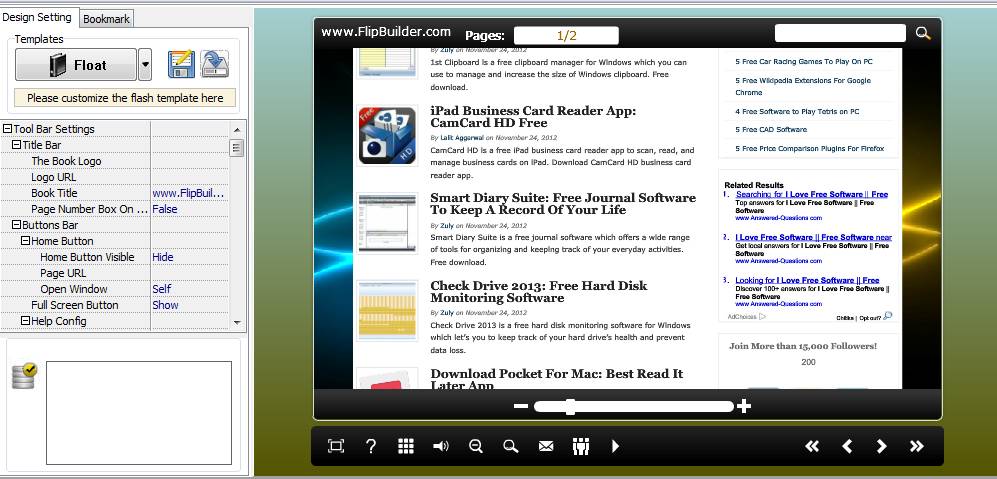Image resolution: width=997 pixels, height=479 pixels.
Task: Click the Float template button
Action: click(76, 65)
